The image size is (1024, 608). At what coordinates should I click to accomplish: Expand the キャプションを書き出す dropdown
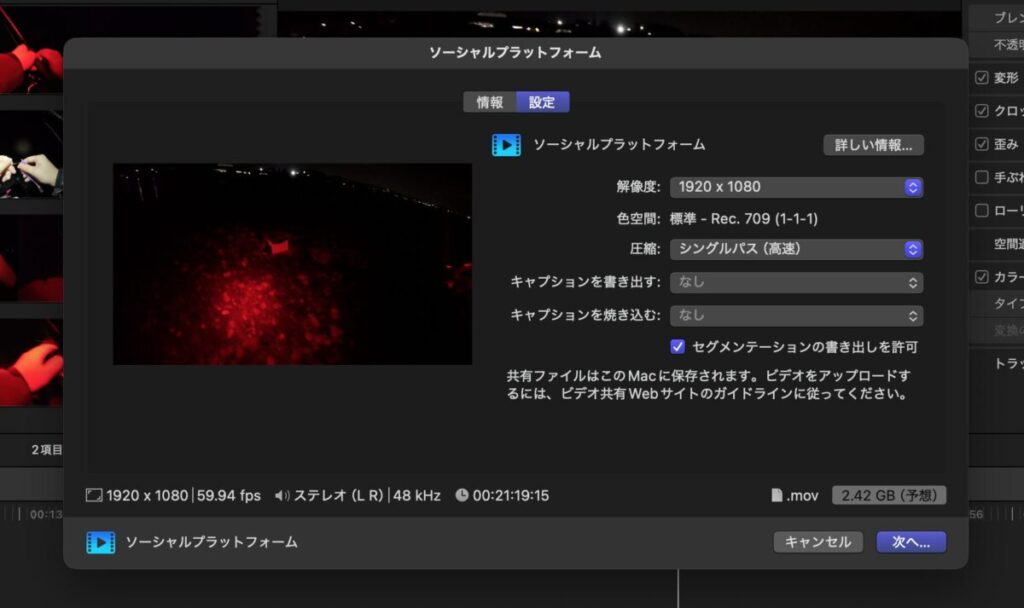[x=796, y=283]
